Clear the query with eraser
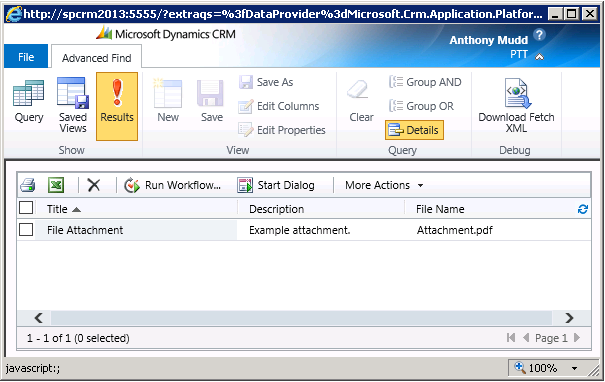This screenshot has width=605, height=382. point(361,100)
